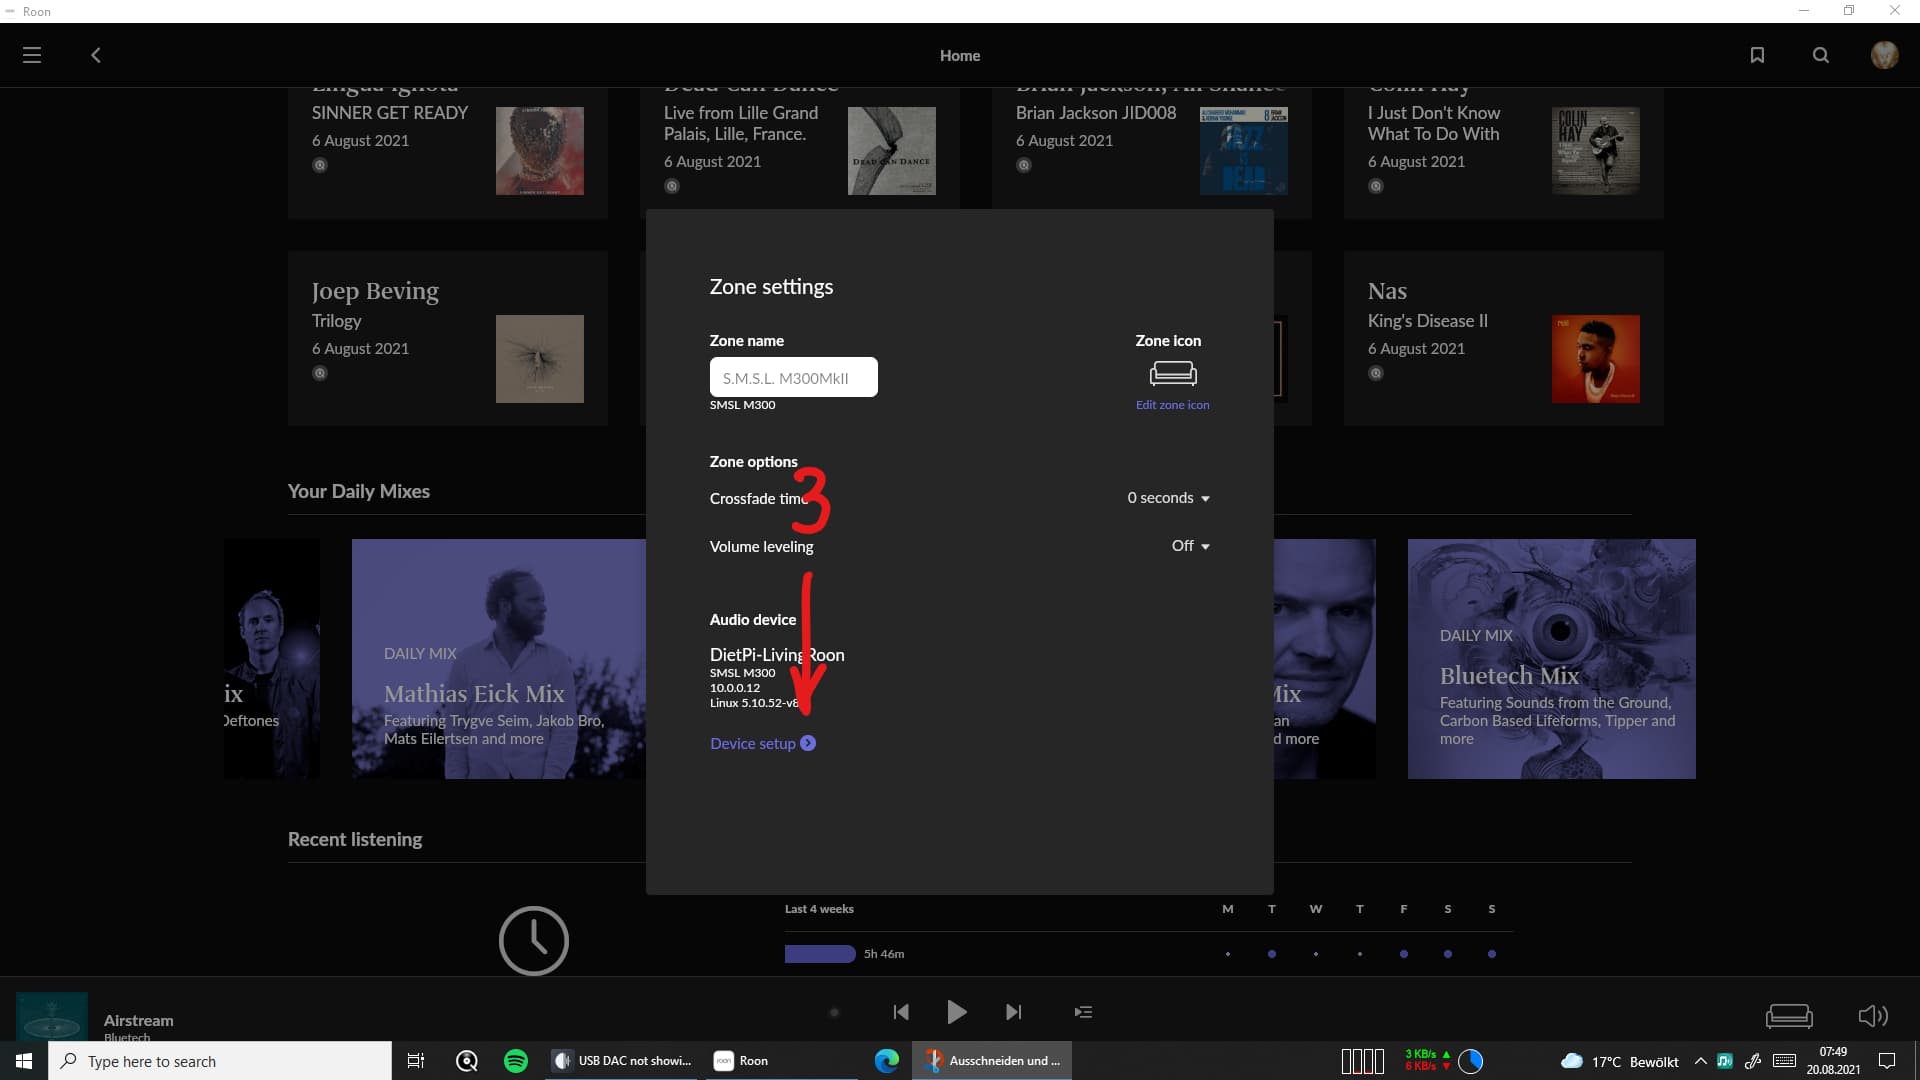Click the recent listening clock icon
This screenshot has width=1920, height=1080.
click(534, 941)
